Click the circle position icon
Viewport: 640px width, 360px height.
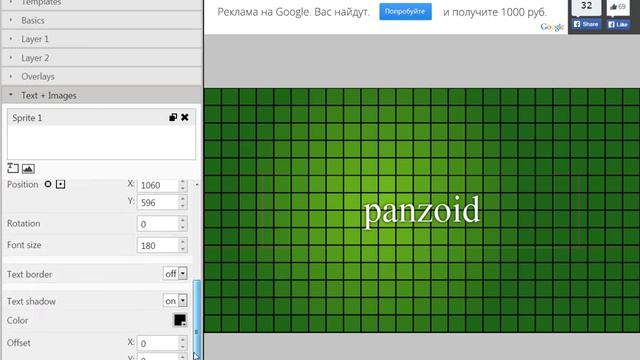(48, 184)
